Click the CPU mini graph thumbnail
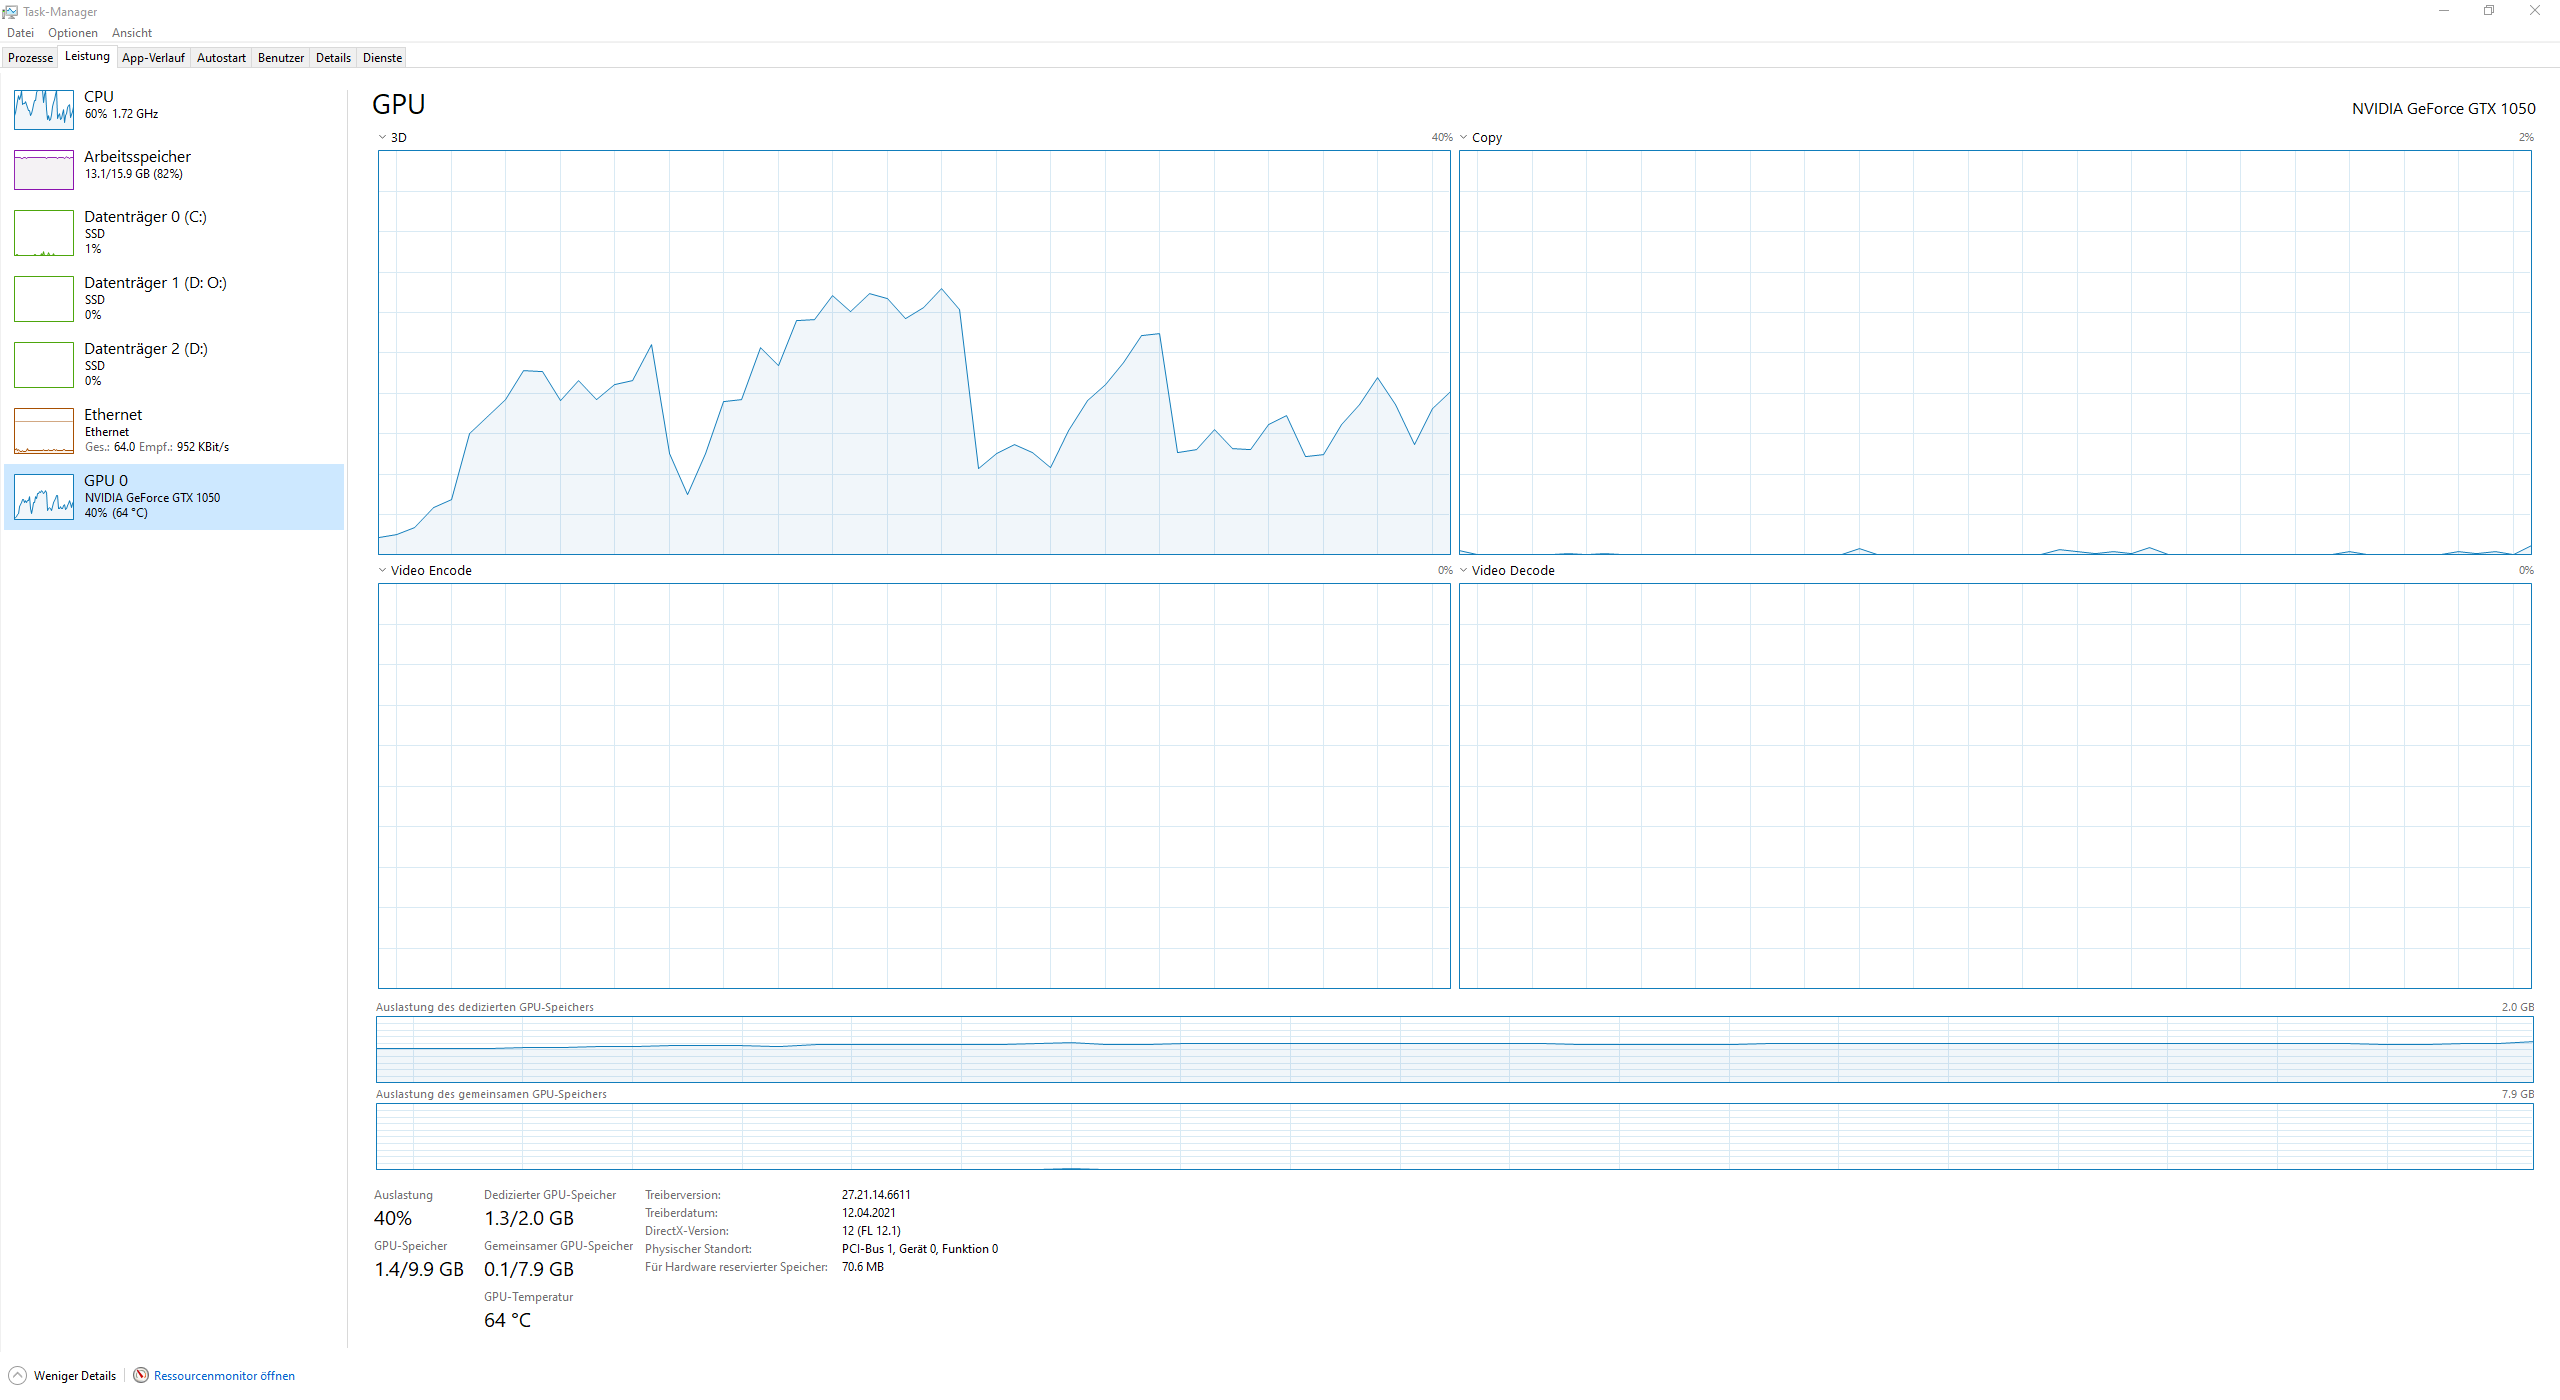The width and height of the screenshot is (2560, 1400). (x=44, y=109)
